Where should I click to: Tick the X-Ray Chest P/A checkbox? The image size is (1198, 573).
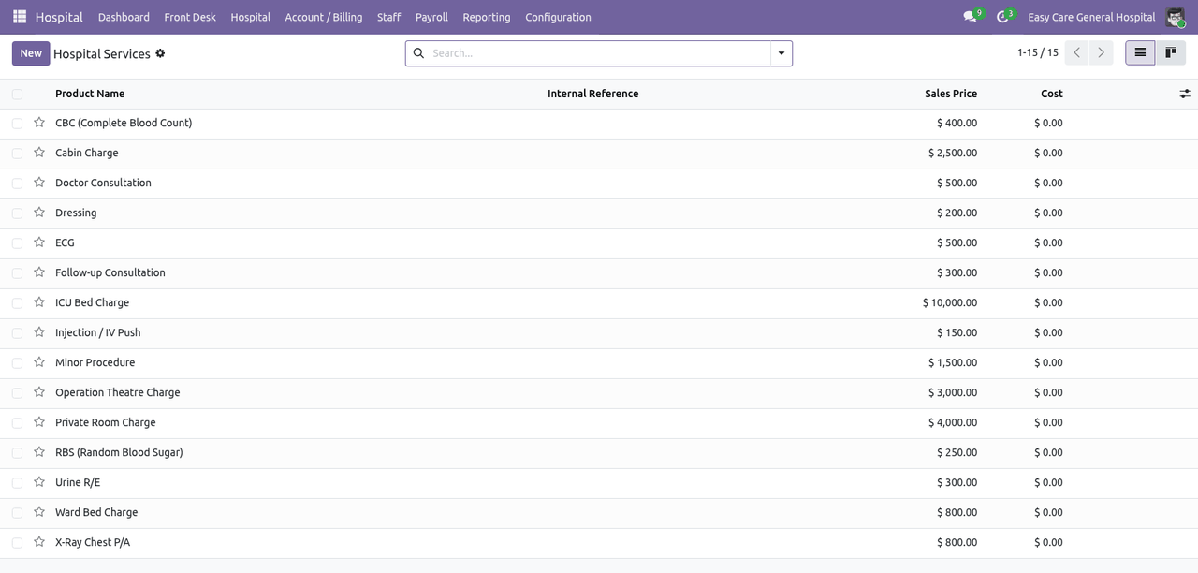[17, 542]
